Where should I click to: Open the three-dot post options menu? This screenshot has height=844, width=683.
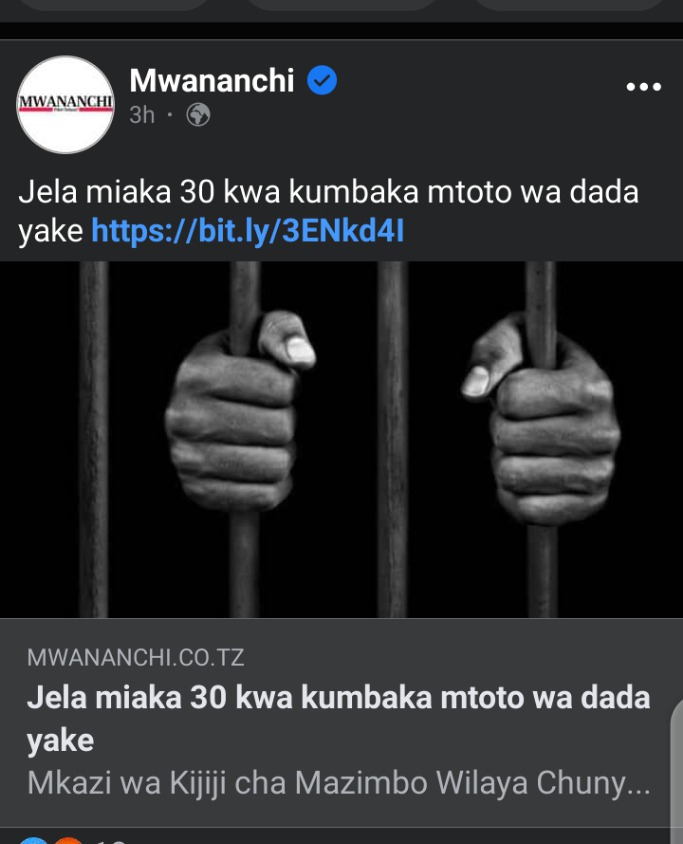coord(644,87)
